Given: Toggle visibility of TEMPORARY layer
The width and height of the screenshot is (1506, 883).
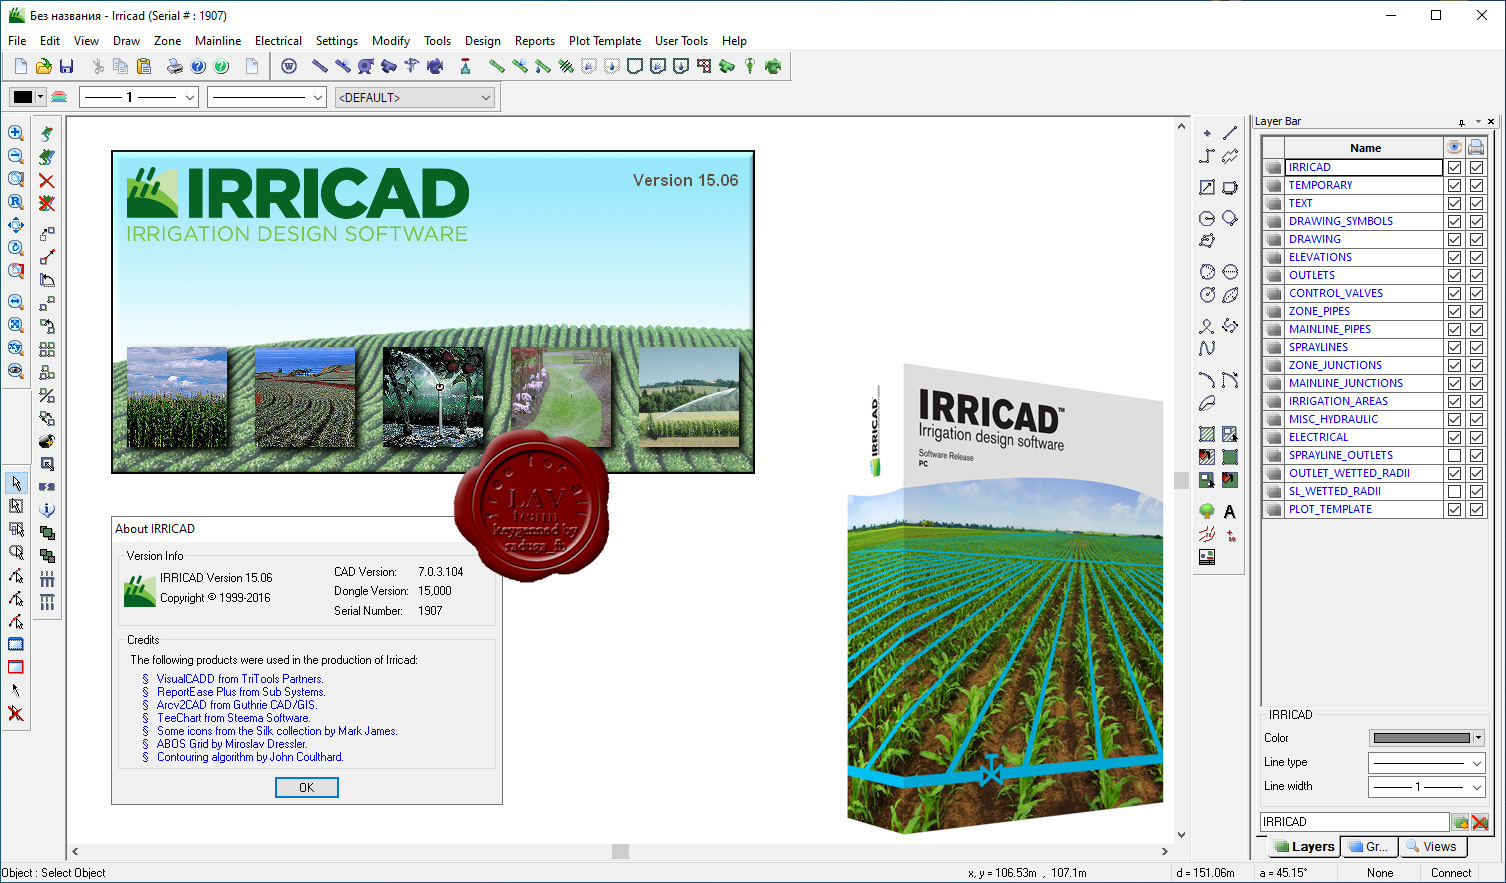Looking at the screenshot, I should (x=1454, y=185).
